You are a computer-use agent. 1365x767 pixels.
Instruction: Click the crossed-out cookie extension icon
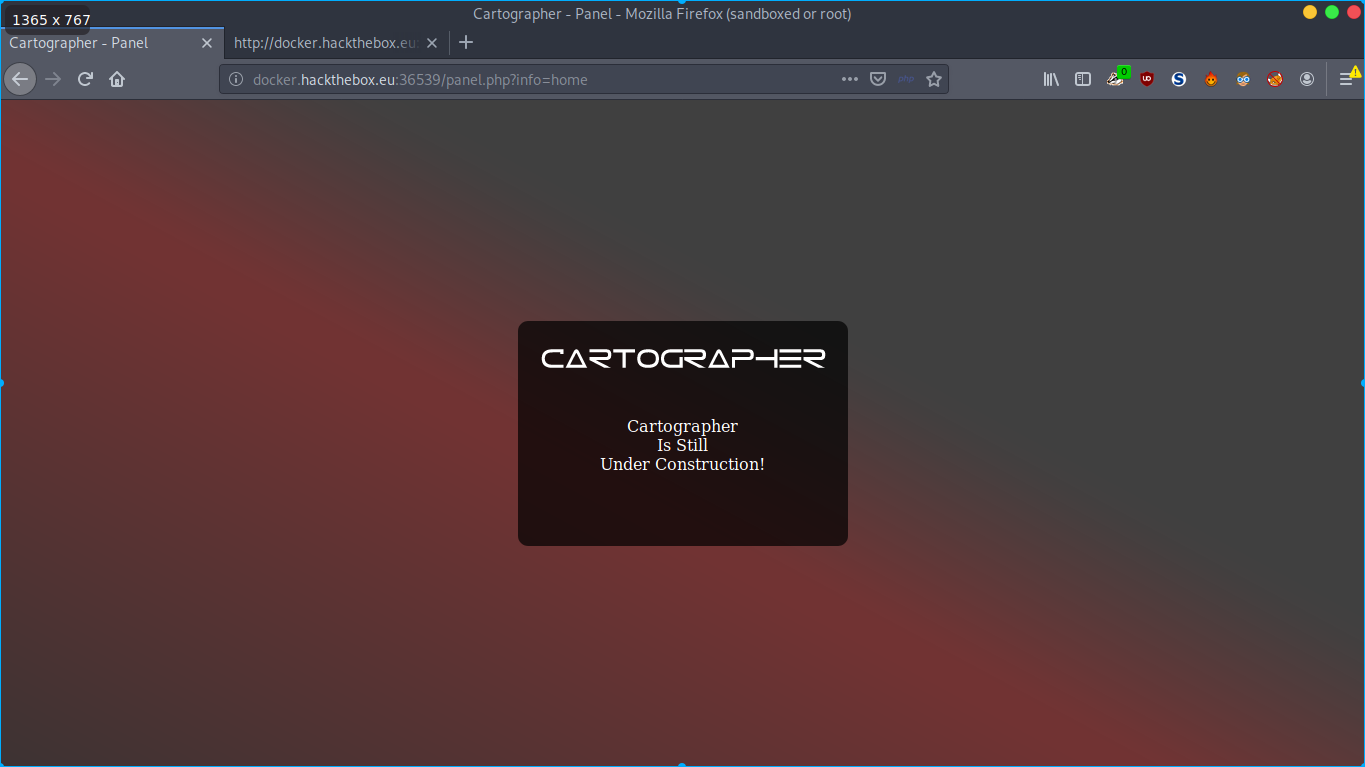[1275, 79]
